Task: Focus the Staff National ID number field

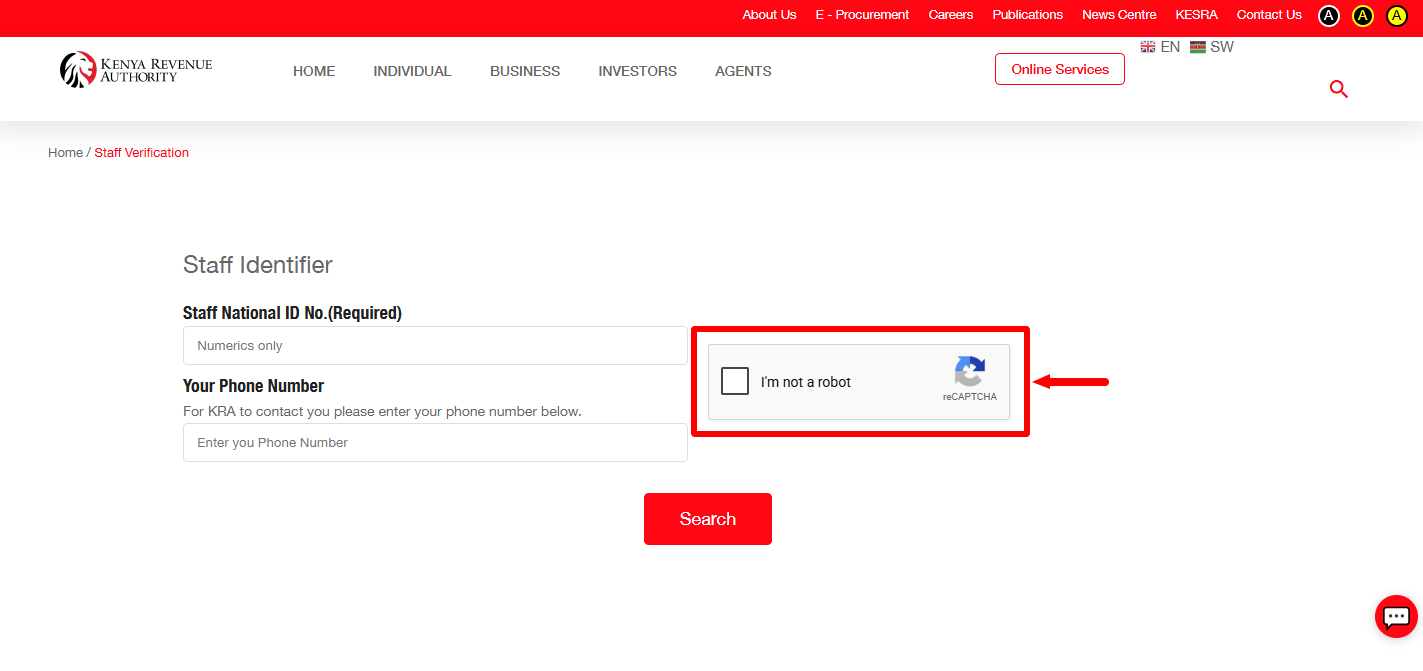Action: [435, 345]
